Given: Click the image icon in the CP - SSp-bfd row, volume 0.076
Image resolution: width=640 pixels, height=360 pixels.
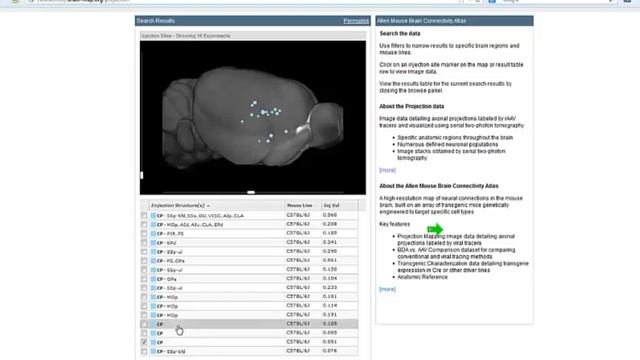Looking at the screenshot, I should pos(153,351).
